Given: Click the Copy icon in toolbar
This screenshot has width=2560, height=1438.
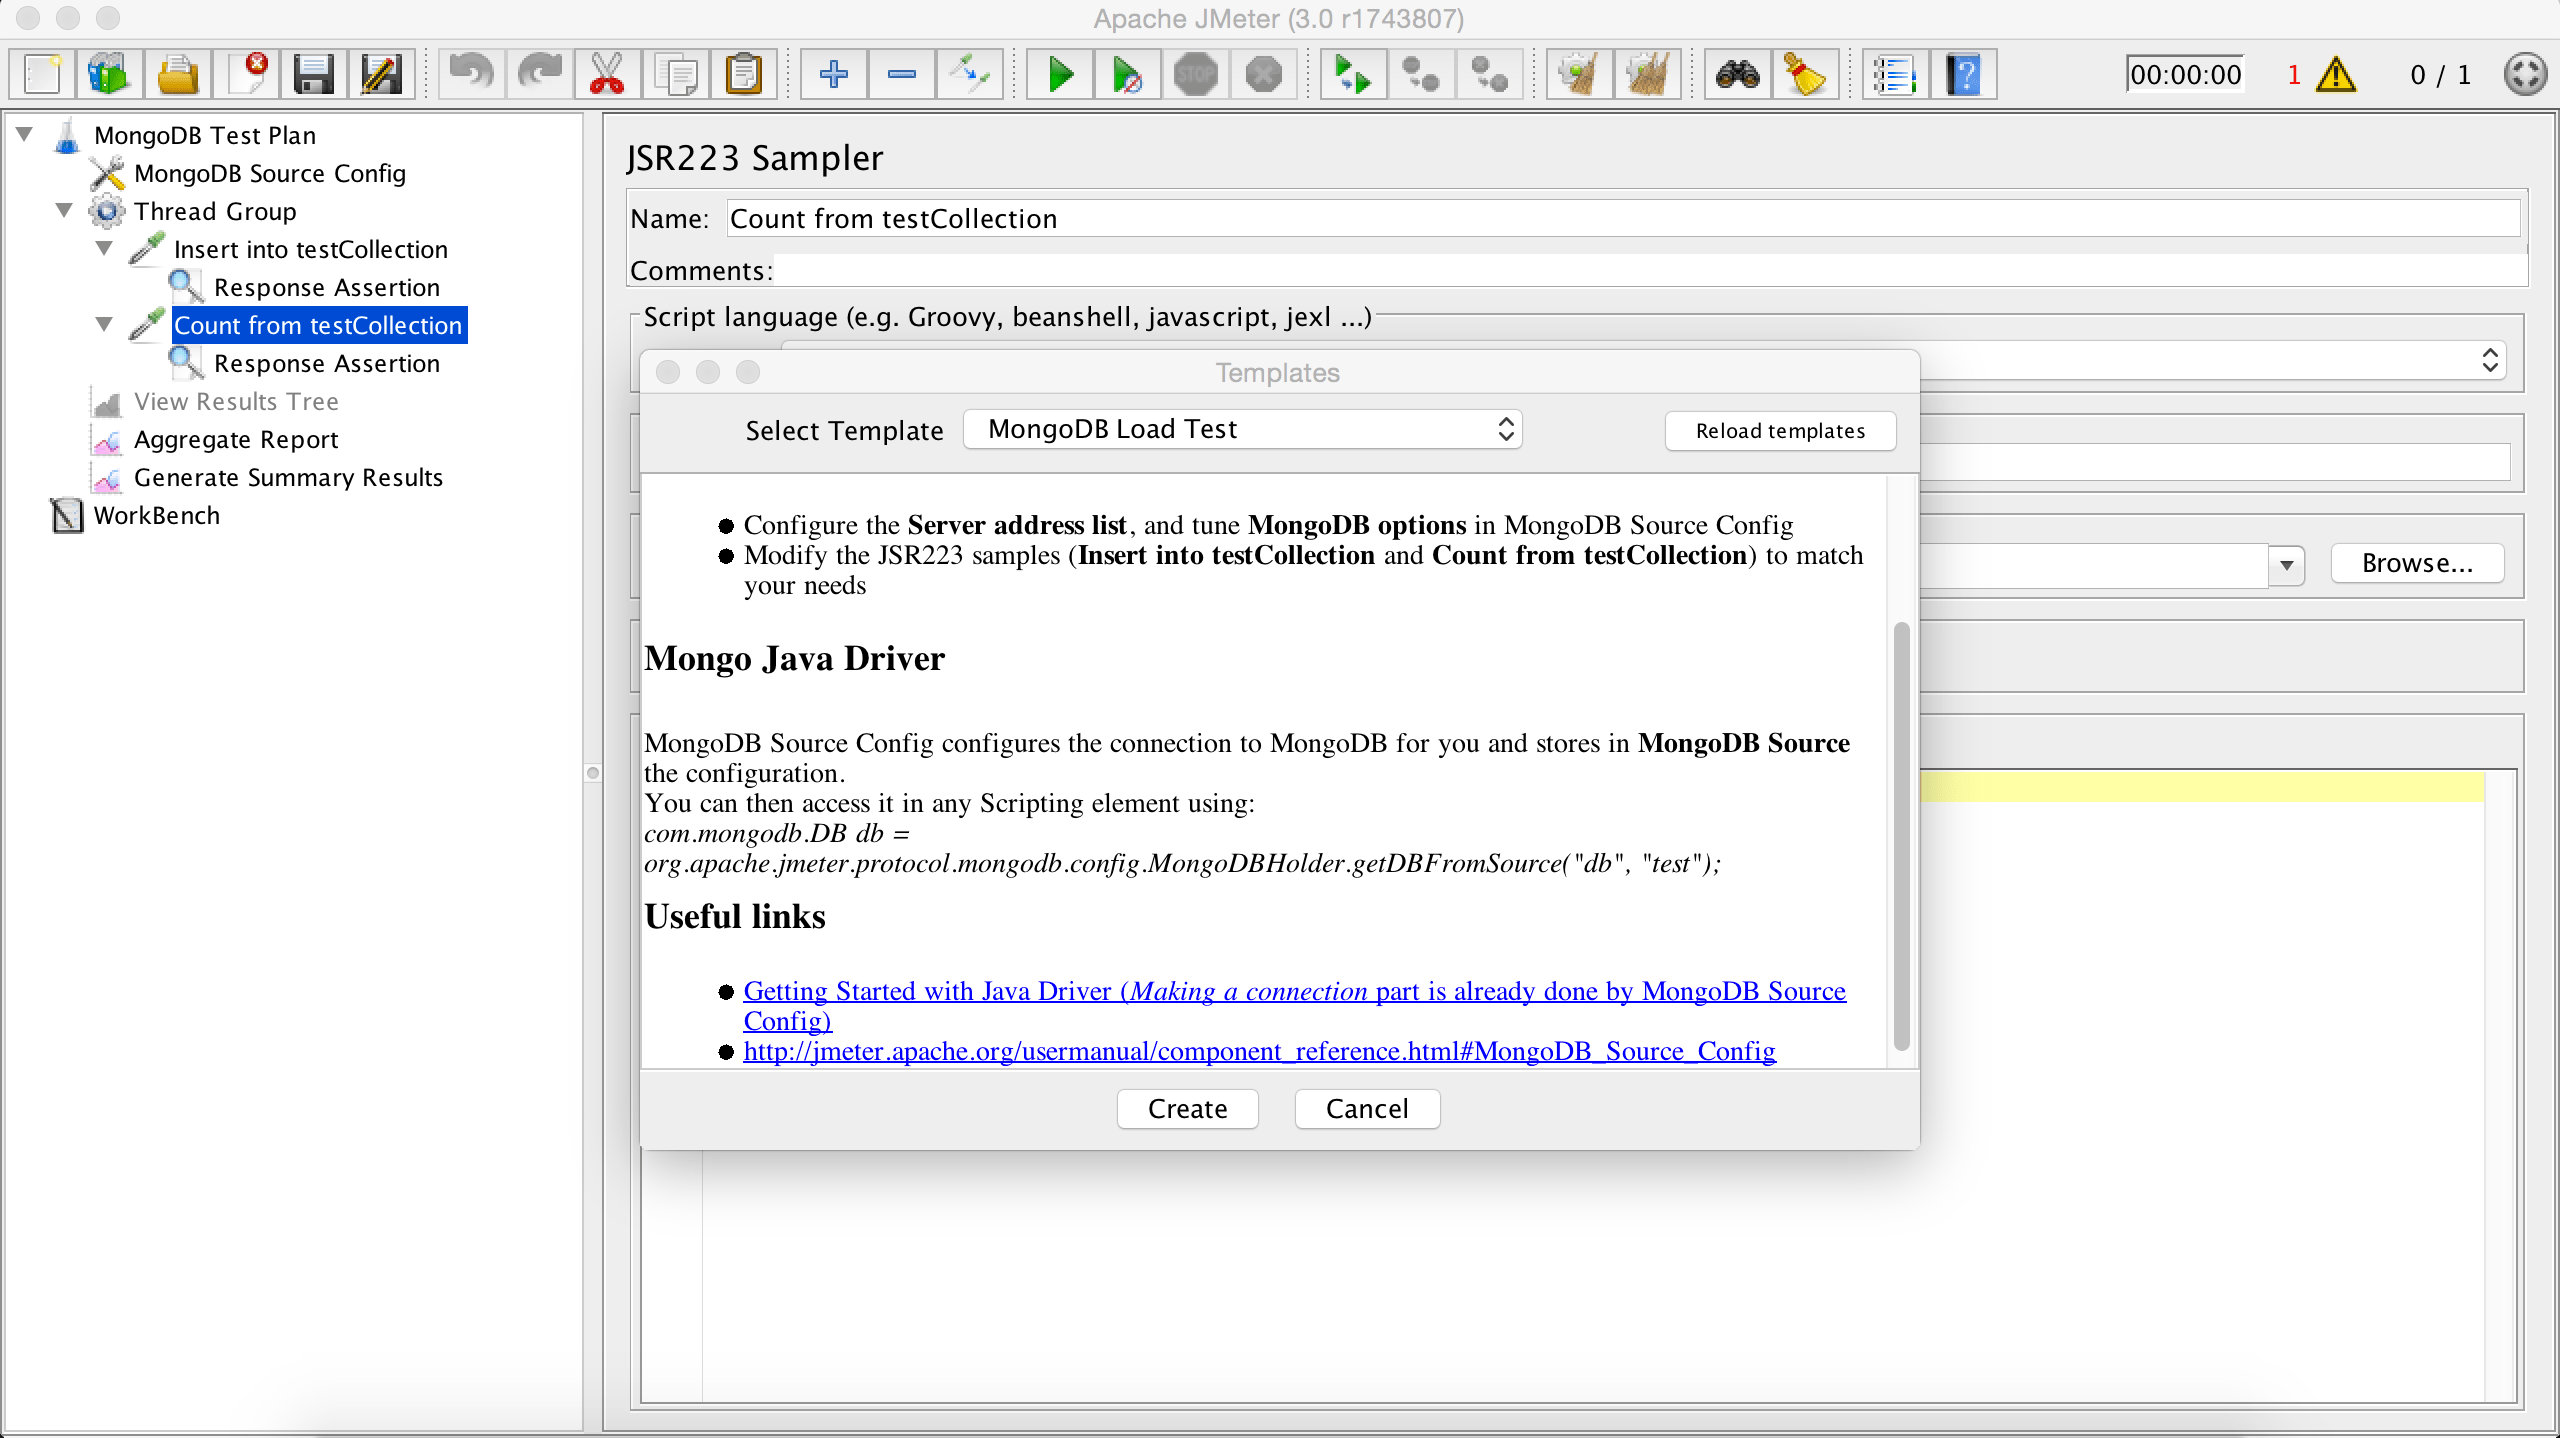Looking at the screenshot, I should point(675,75).
